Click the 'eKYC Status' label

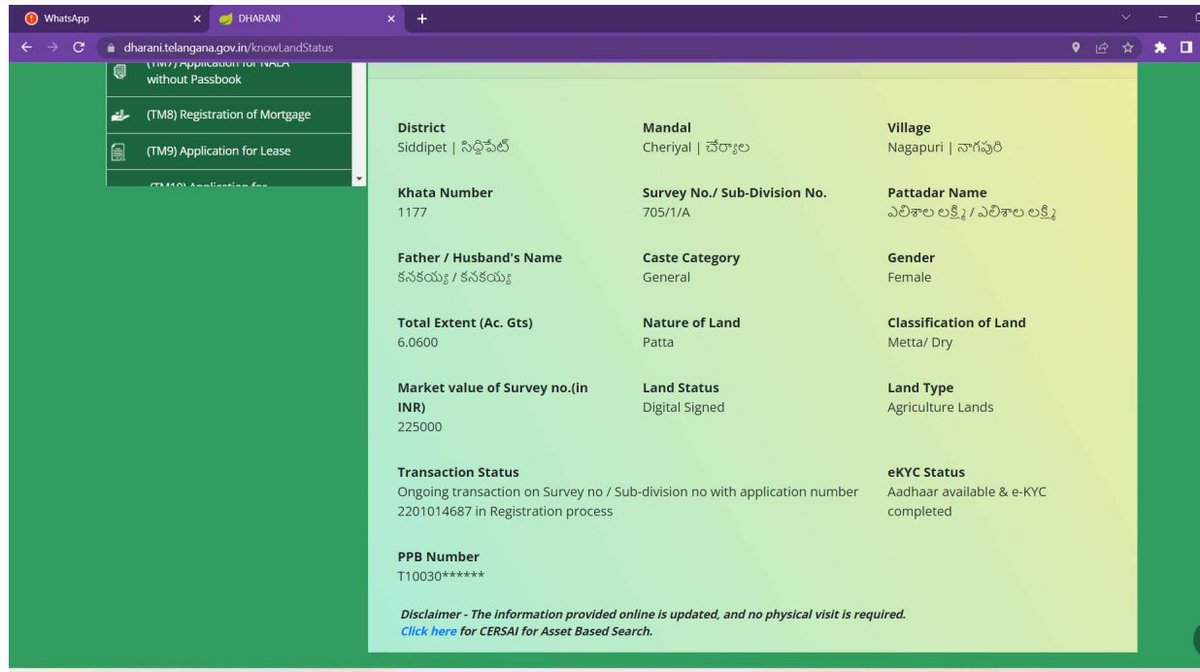coord(926,472)
